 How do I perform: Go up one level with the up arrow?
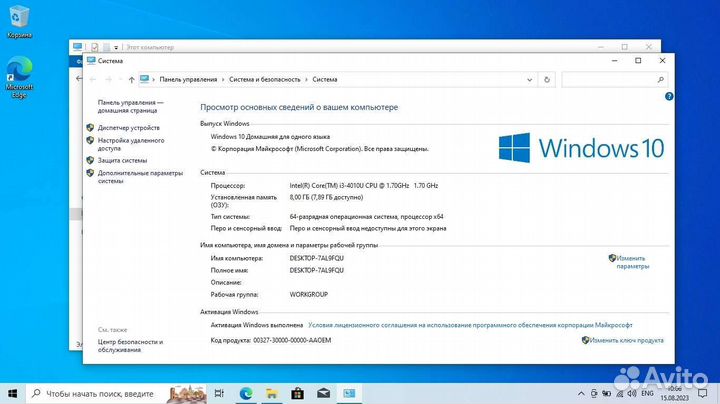pyautogui.click(x=132, y=79)
